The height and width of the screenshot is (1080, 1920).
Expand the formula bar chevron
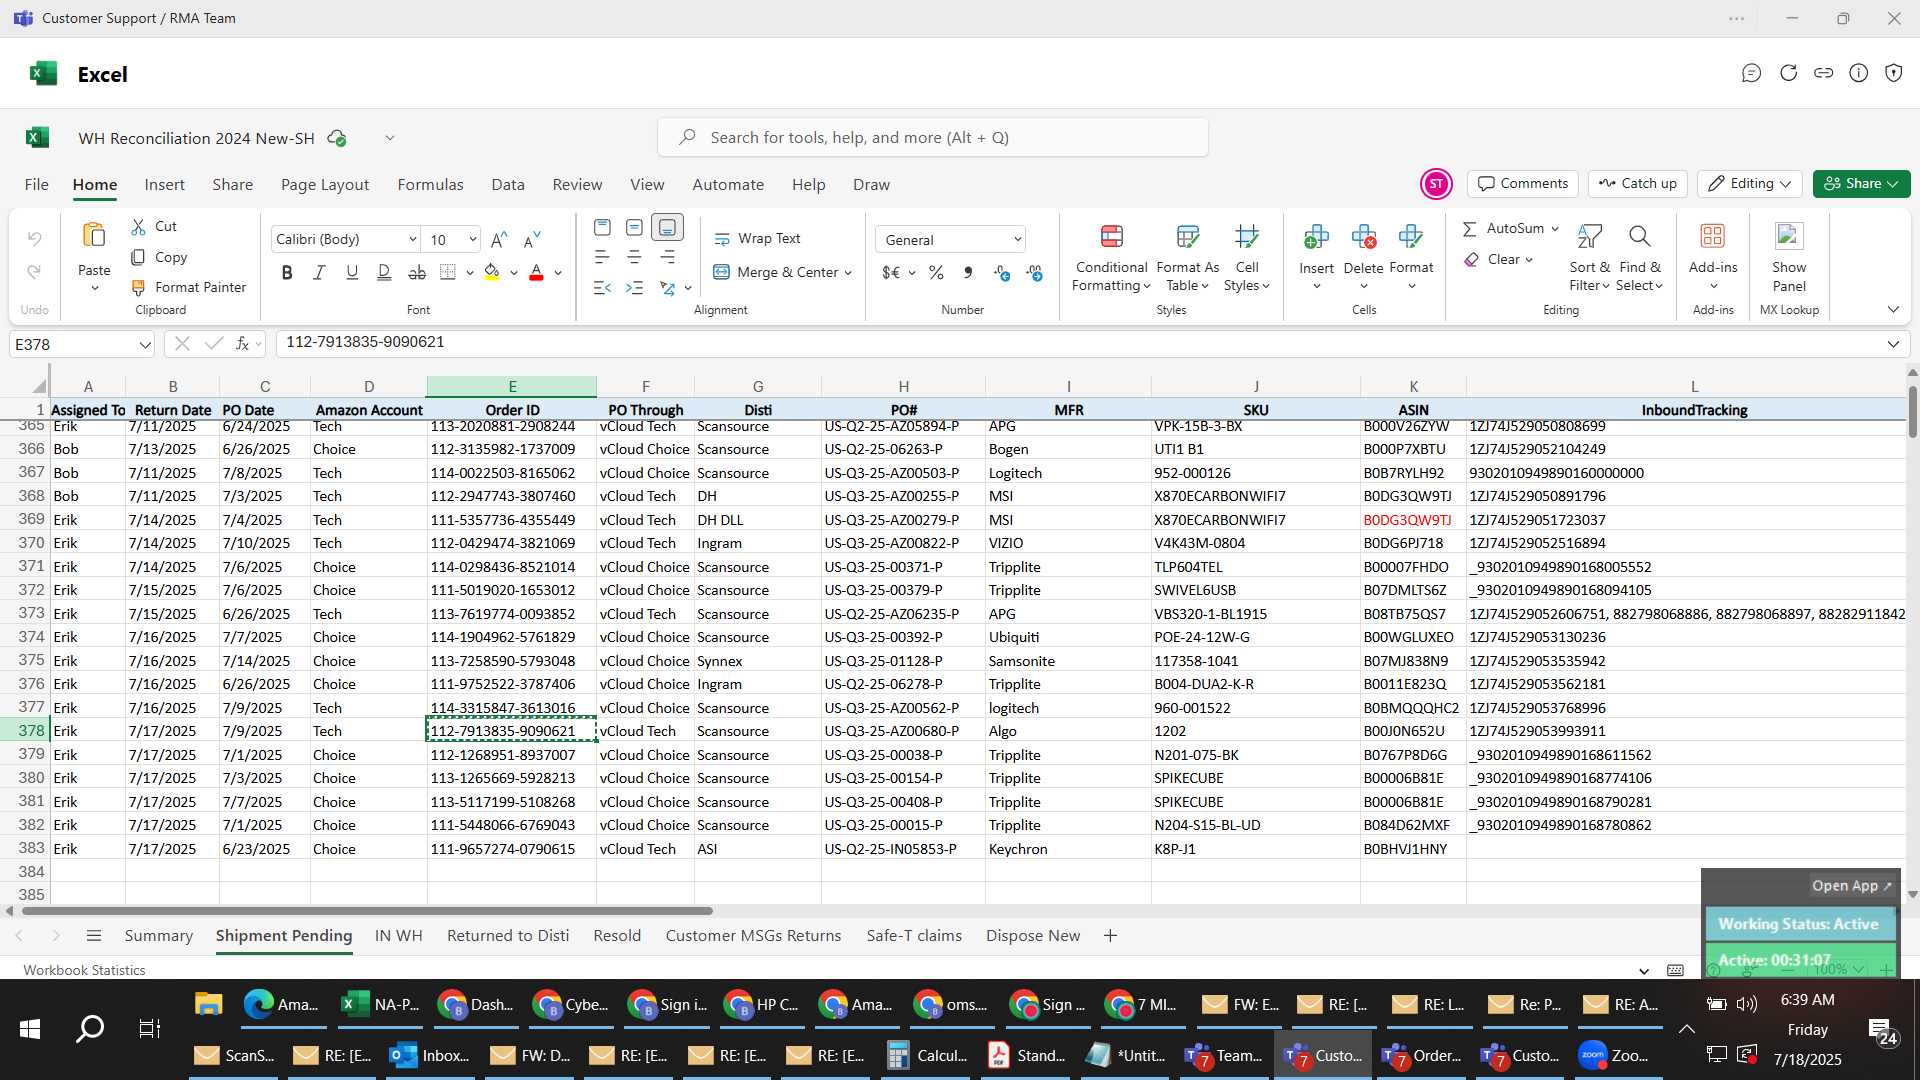pyautogui.click(x=1893, y=344)
